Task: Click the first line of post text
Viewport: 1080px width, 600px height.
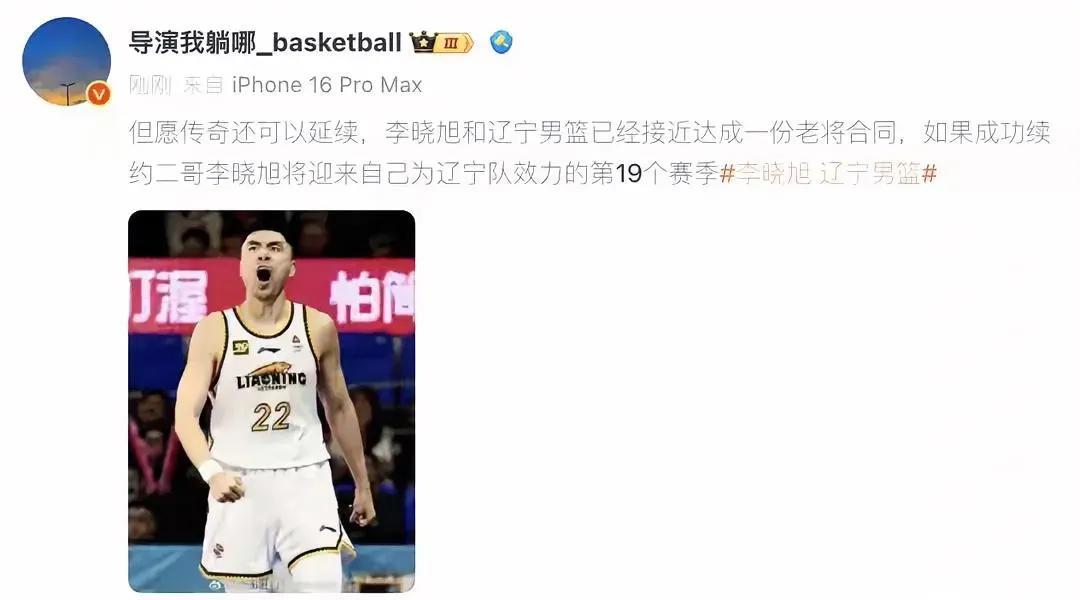Action: tap(589, 132)
